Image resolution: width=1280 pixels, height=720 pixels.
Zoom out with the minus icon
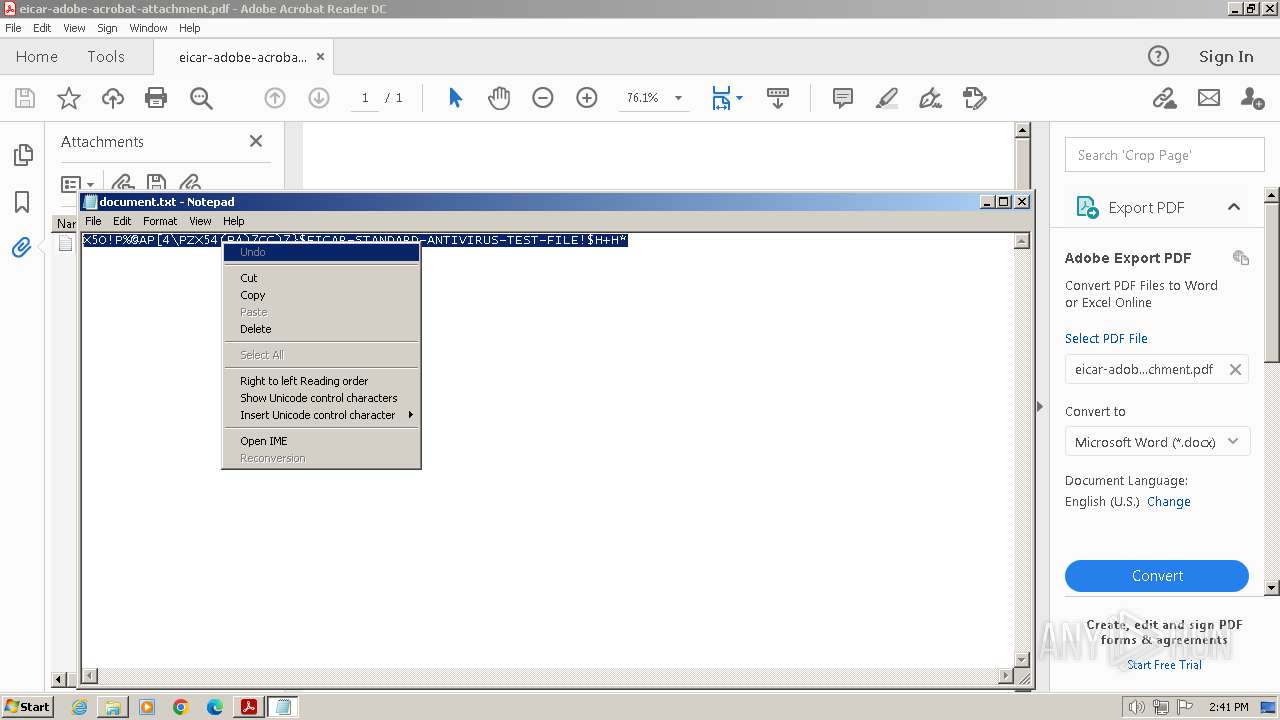543,98
